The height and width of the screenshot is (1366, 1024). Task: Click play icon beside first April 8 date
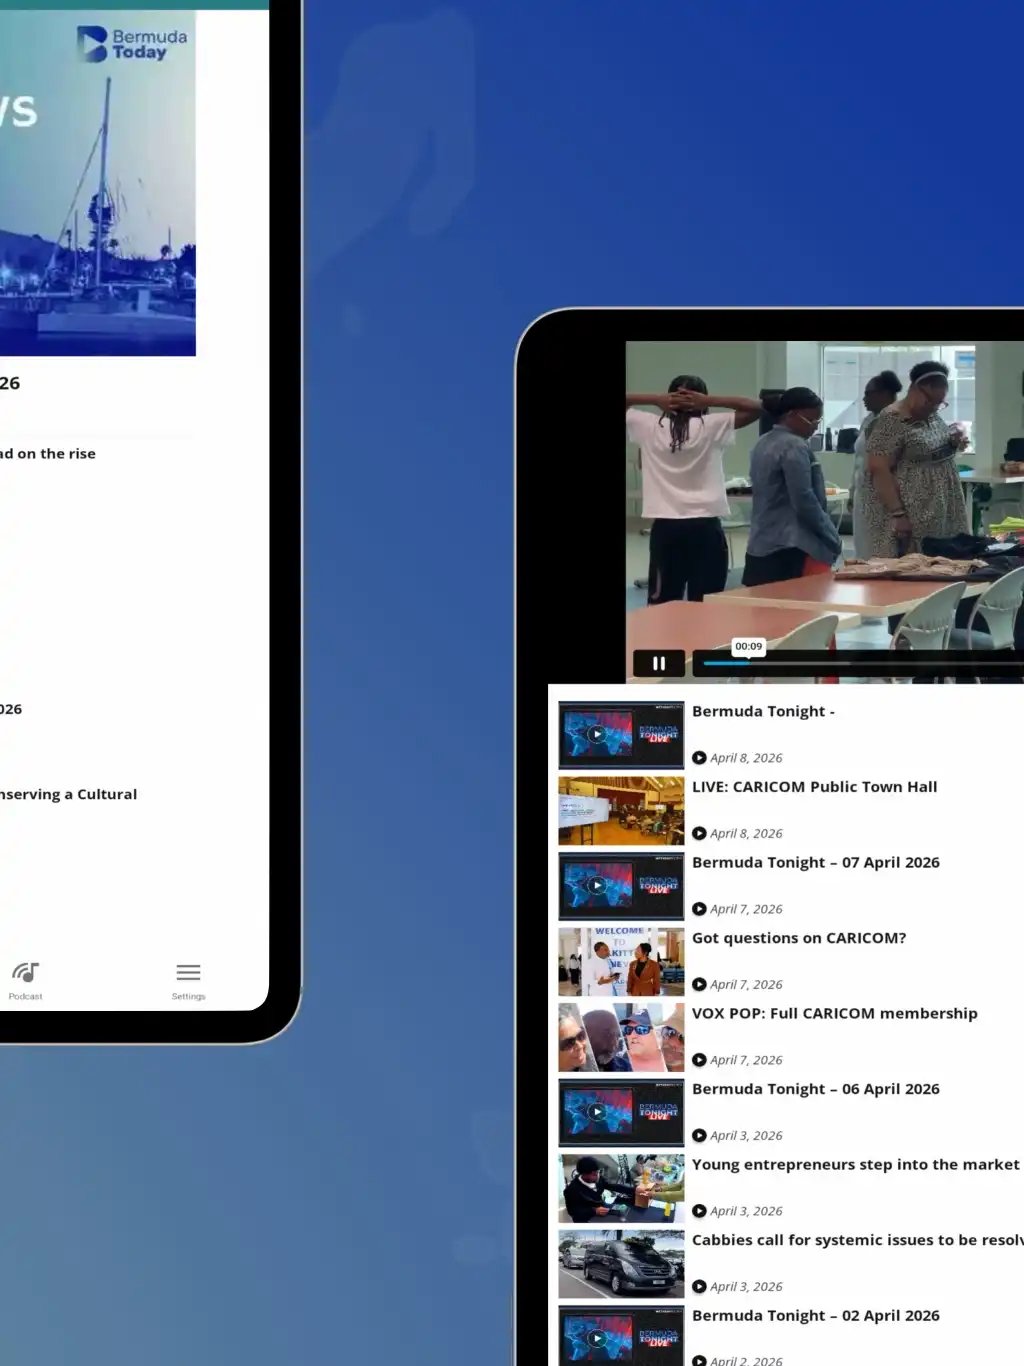pos(699,758)
